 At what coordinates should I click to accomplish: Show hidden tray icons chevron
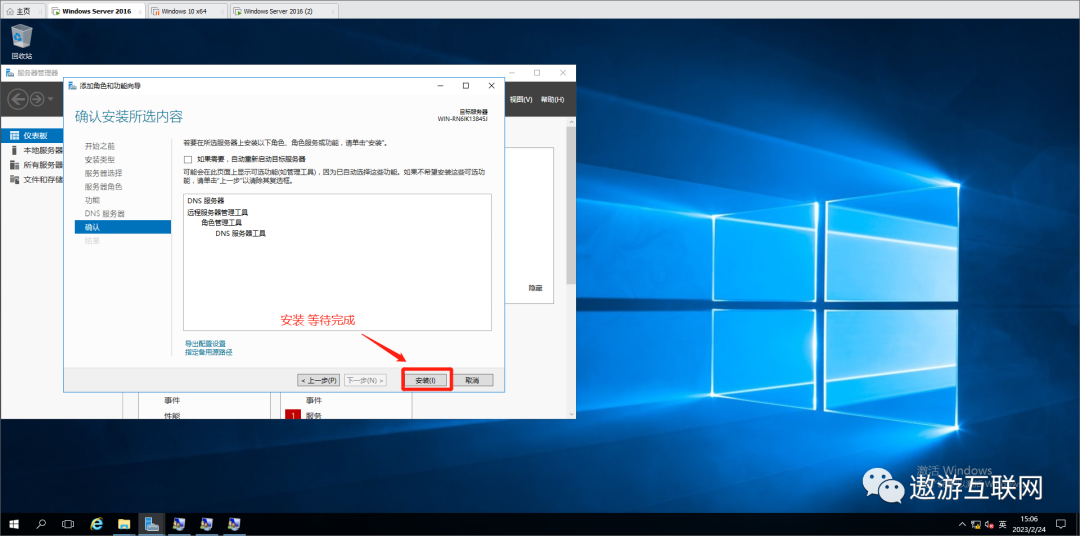[x=963, y=524]
